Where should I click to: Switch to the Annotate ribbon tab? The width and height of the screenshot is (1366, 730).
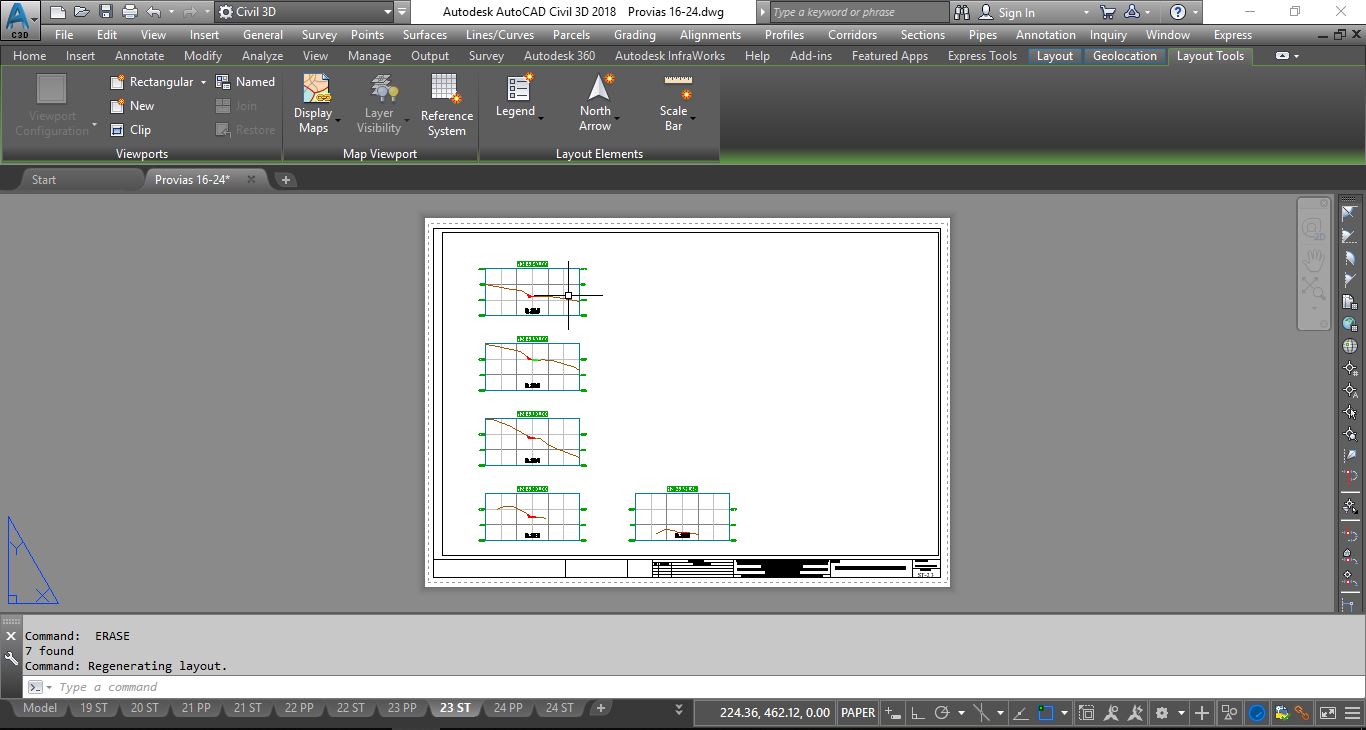click(x=139, y=56)
